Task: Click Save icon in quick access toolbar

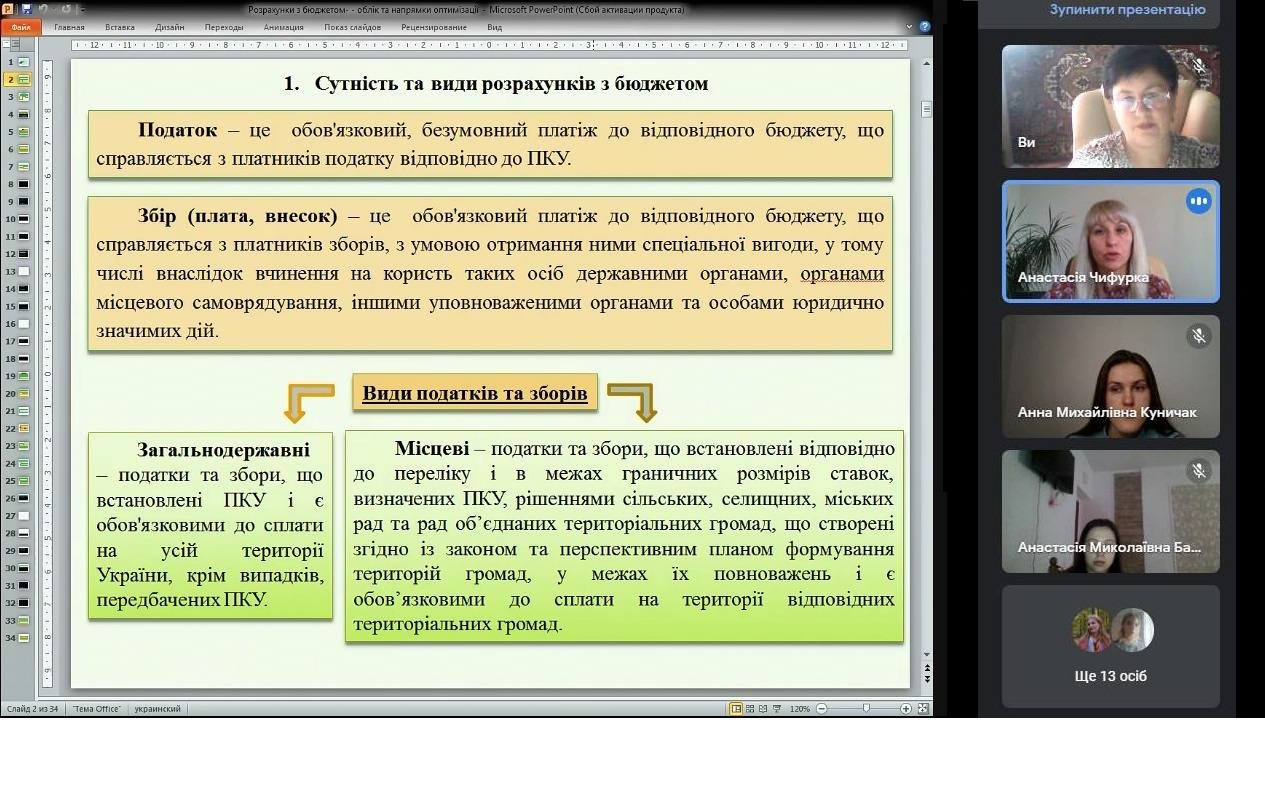Action: click(27, 9)
